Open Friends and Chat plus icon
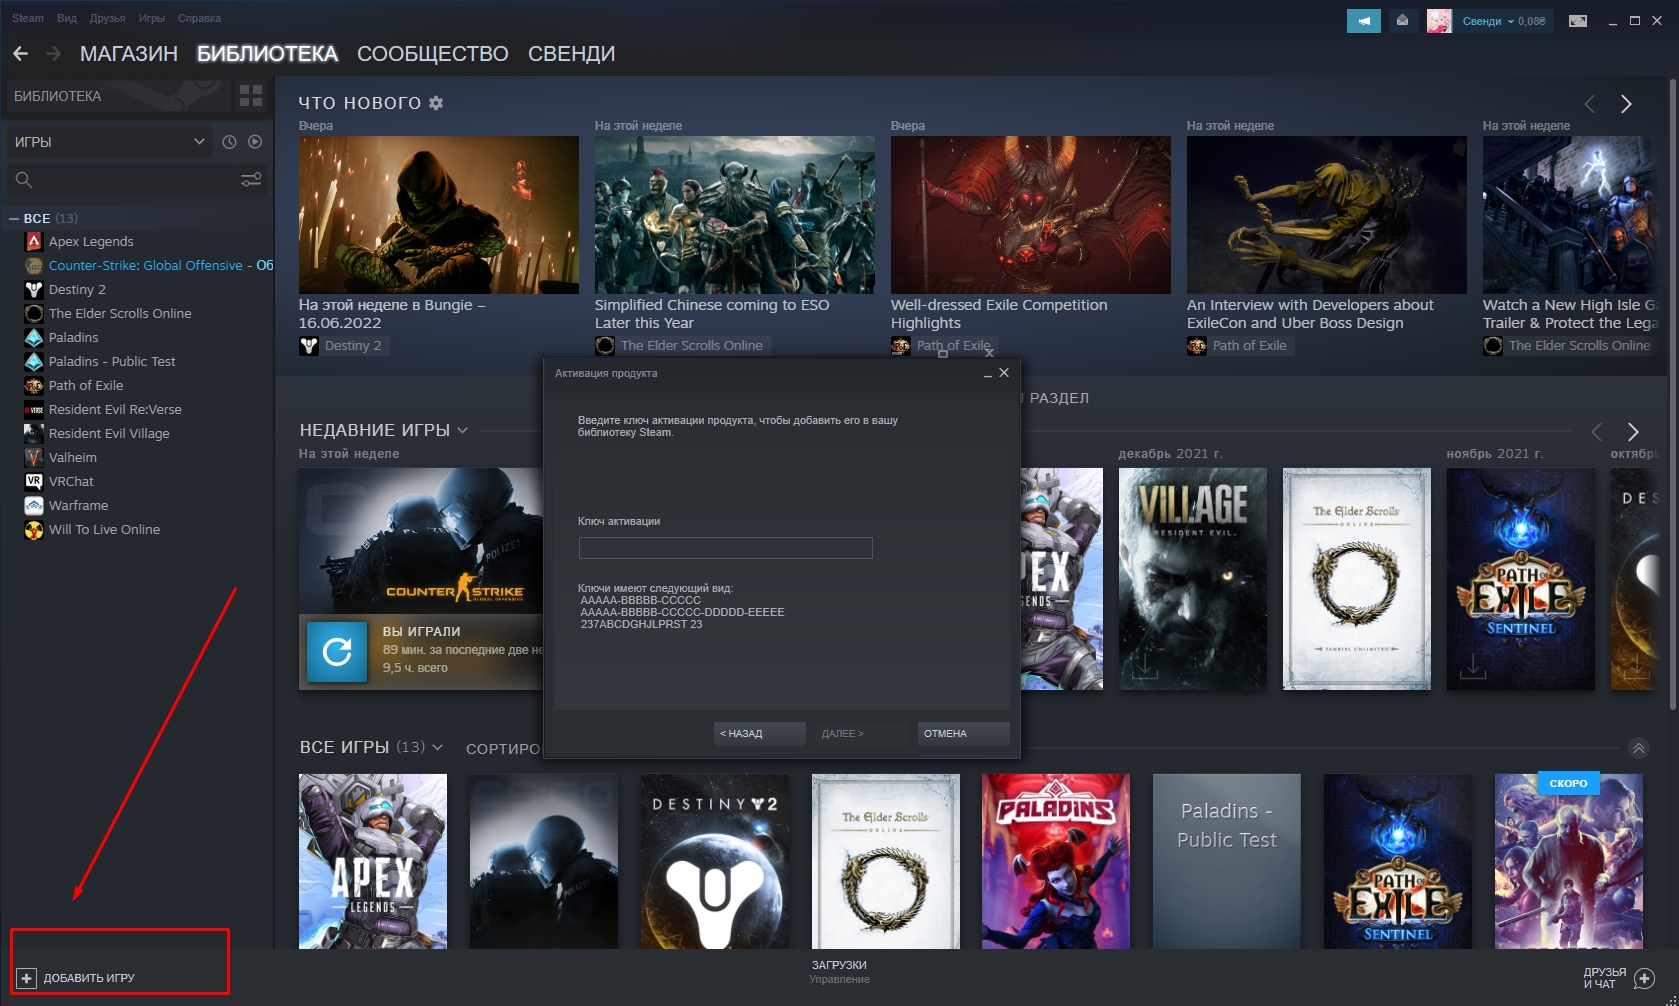 point(1644,978)
